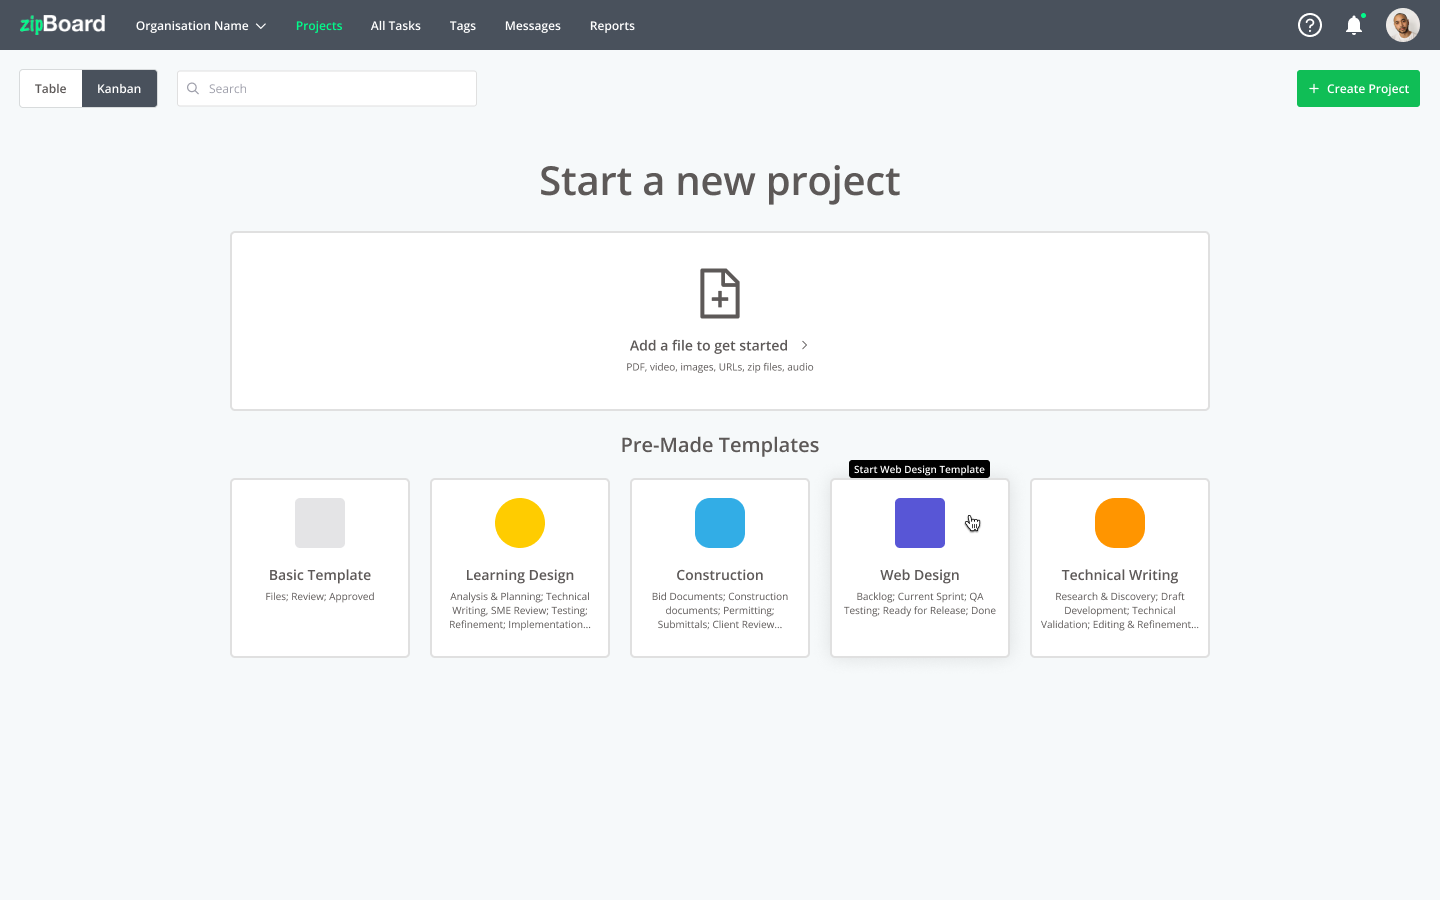
Task: Focus the Search input field
Action: tap(327, 89)
